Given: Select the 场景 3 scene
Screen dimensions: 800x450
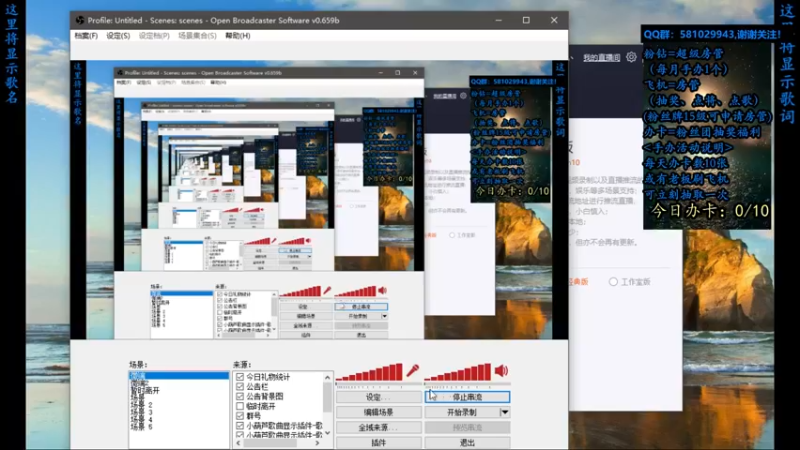Looking at the screenshot, I should click(142, 412).
